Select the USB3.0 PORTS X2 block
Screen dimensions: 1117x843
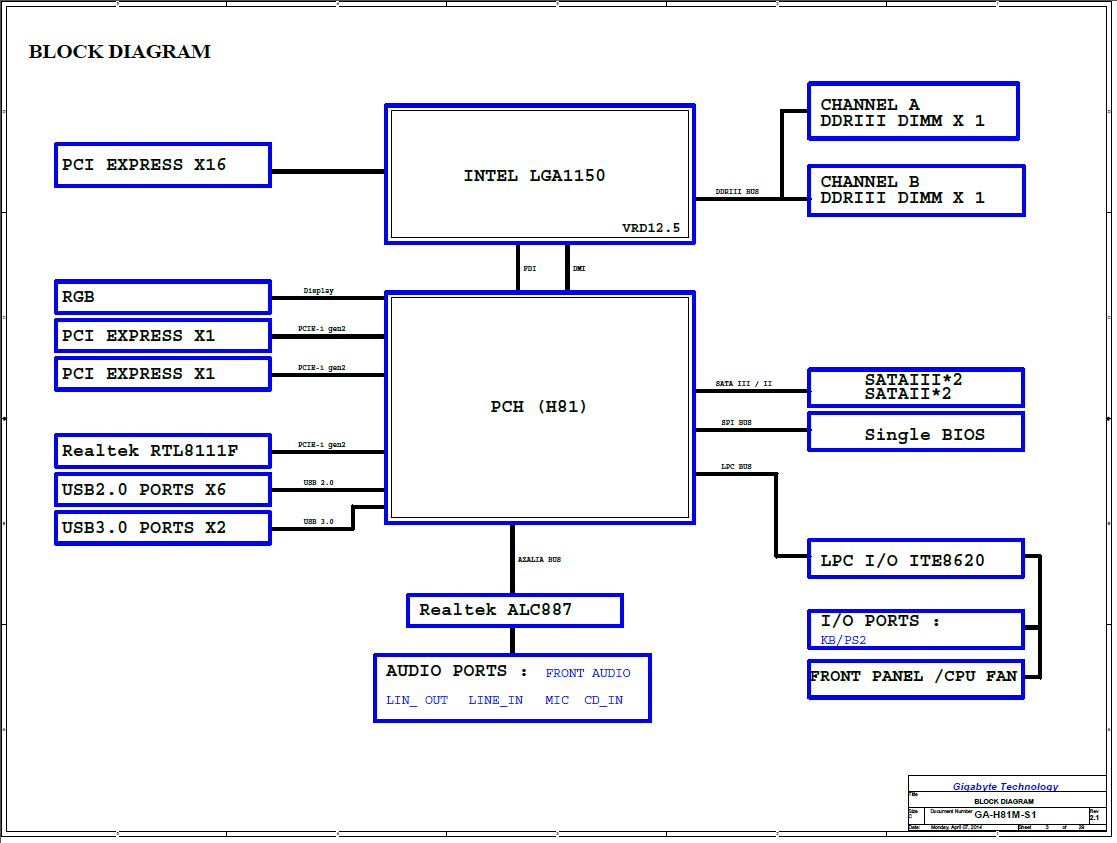[x=162, y=528]
